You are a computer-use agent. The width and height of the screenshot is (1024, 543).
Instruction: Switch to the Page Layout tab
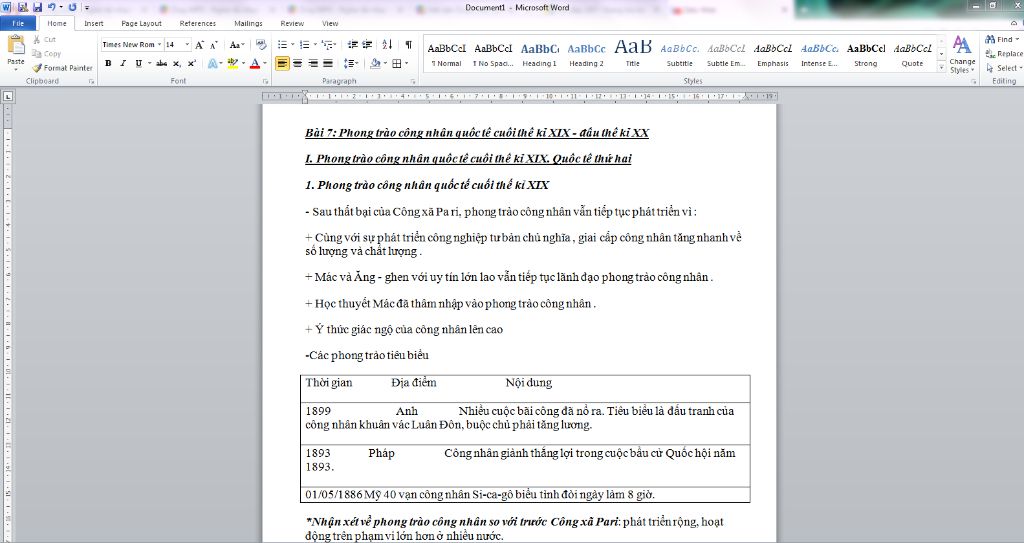point(141,24)
